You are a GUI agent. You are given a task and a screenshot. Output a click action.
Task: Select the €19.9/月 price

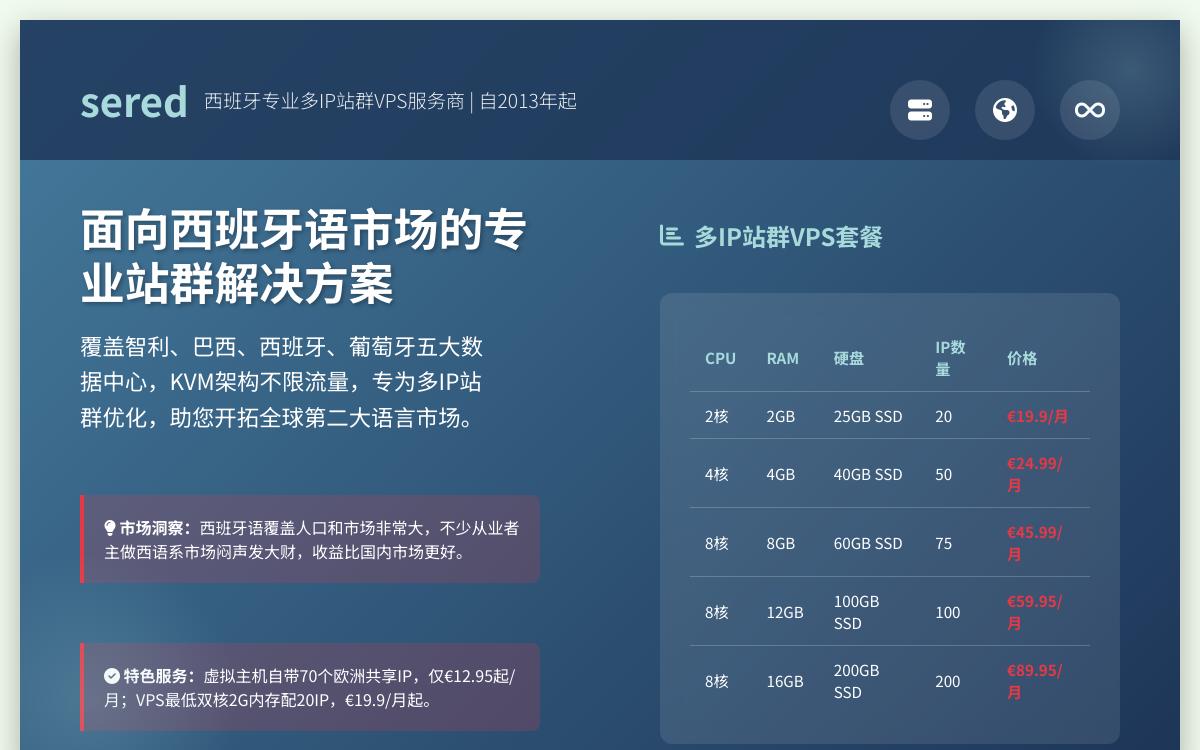1038,416
